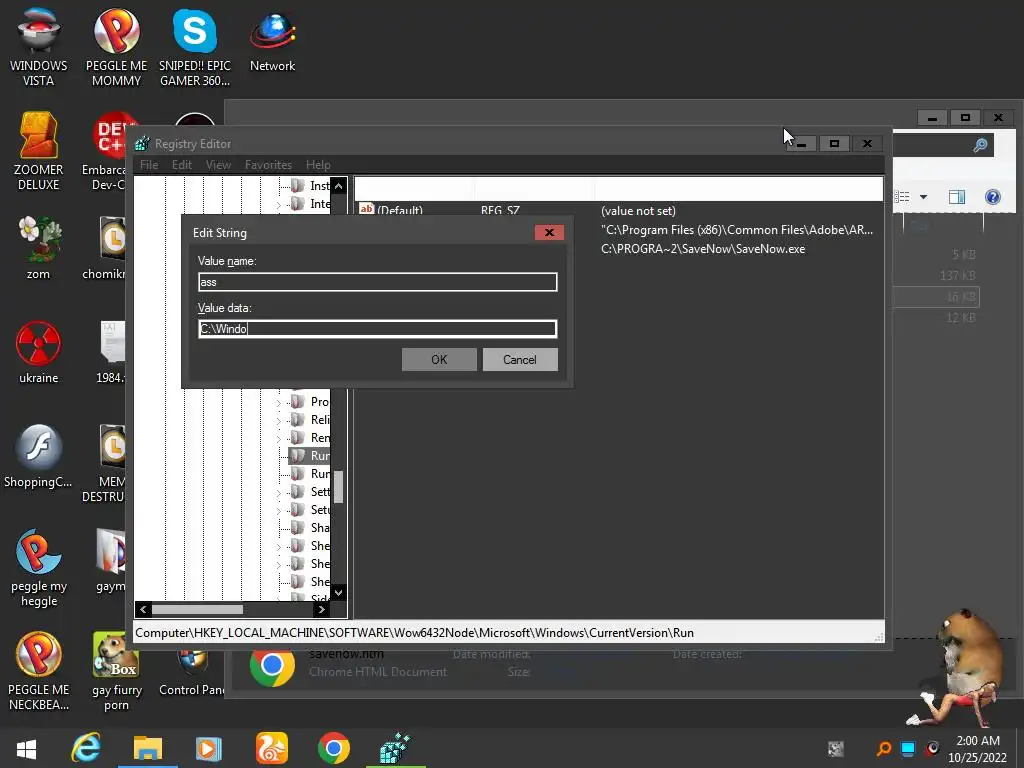1024x768 pixels.
Task: Expand the Pro registry key
Action: point(279,402)
